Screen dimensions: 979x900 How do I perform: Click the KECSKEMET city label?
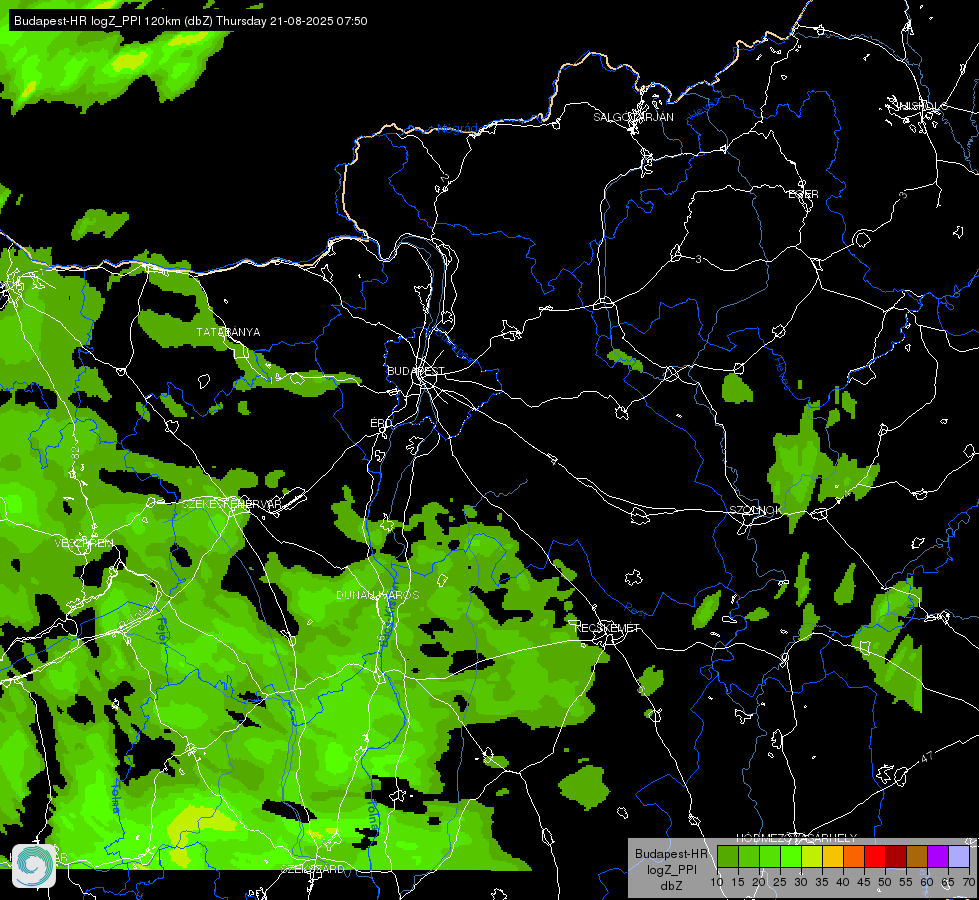coord(608,628)
